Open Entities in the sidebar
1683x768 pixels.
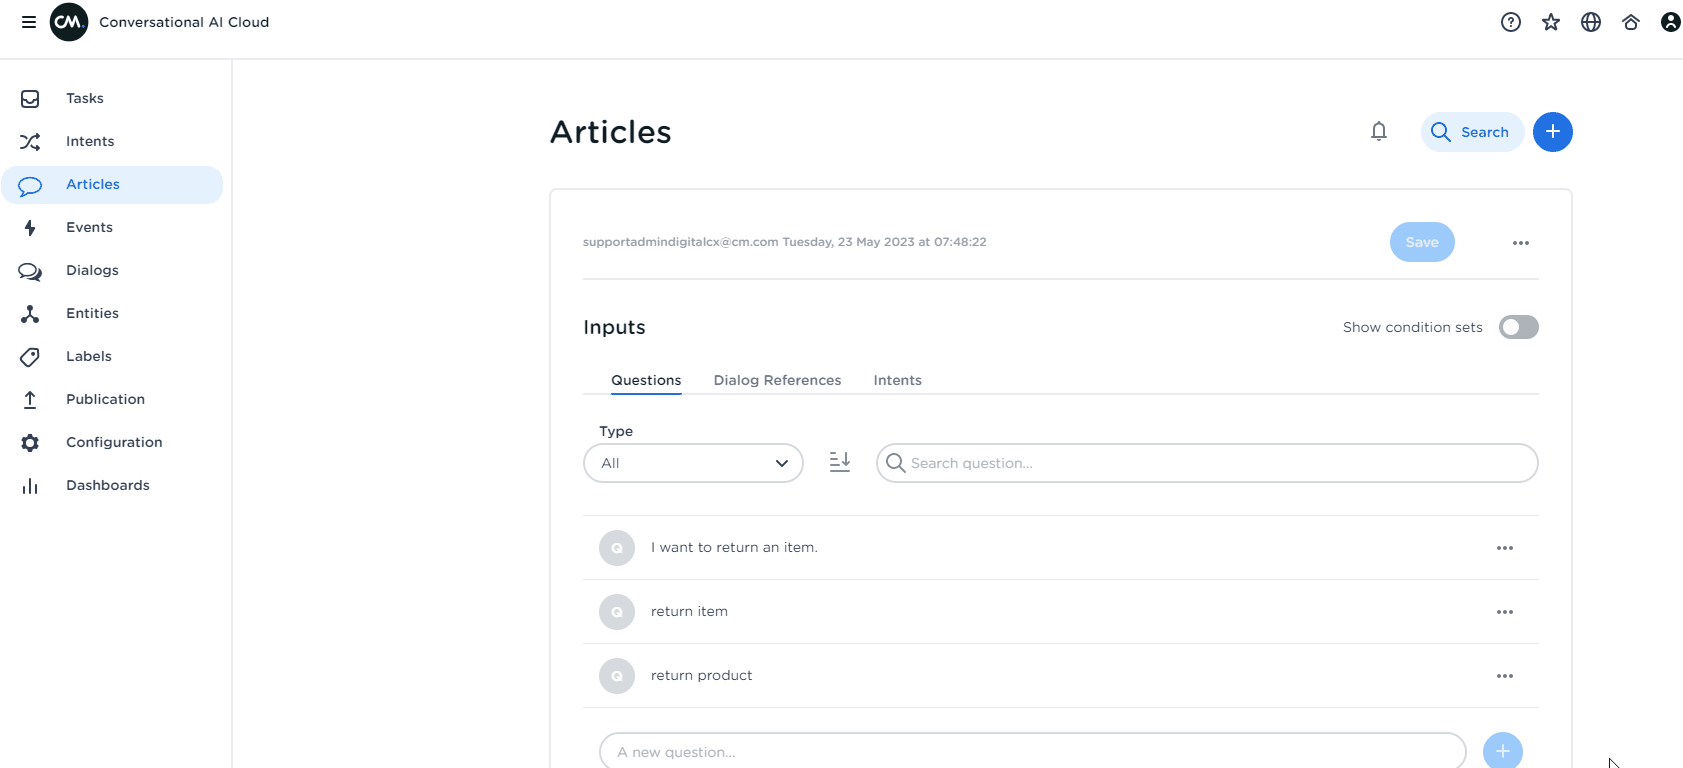[x=92, y=313]
